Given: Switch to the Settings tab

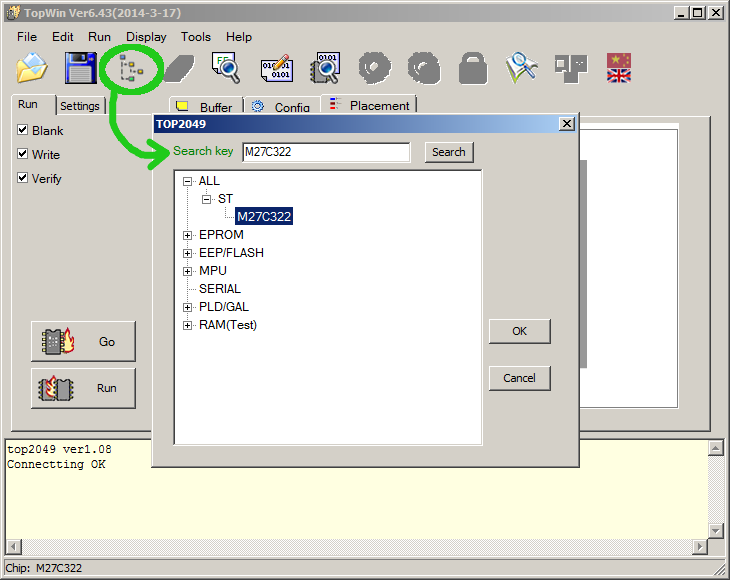Looking at the screenshot, I should [x=80, y=106].
